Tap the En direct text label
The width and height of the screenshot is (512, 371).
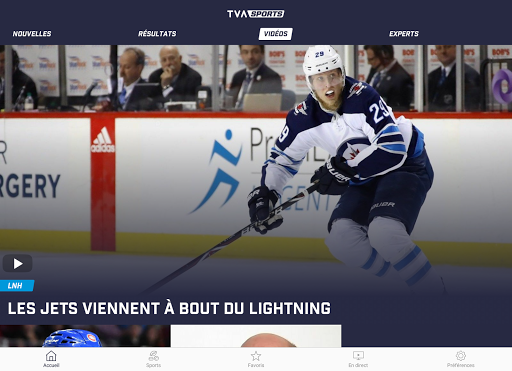(x=358, y=365)
